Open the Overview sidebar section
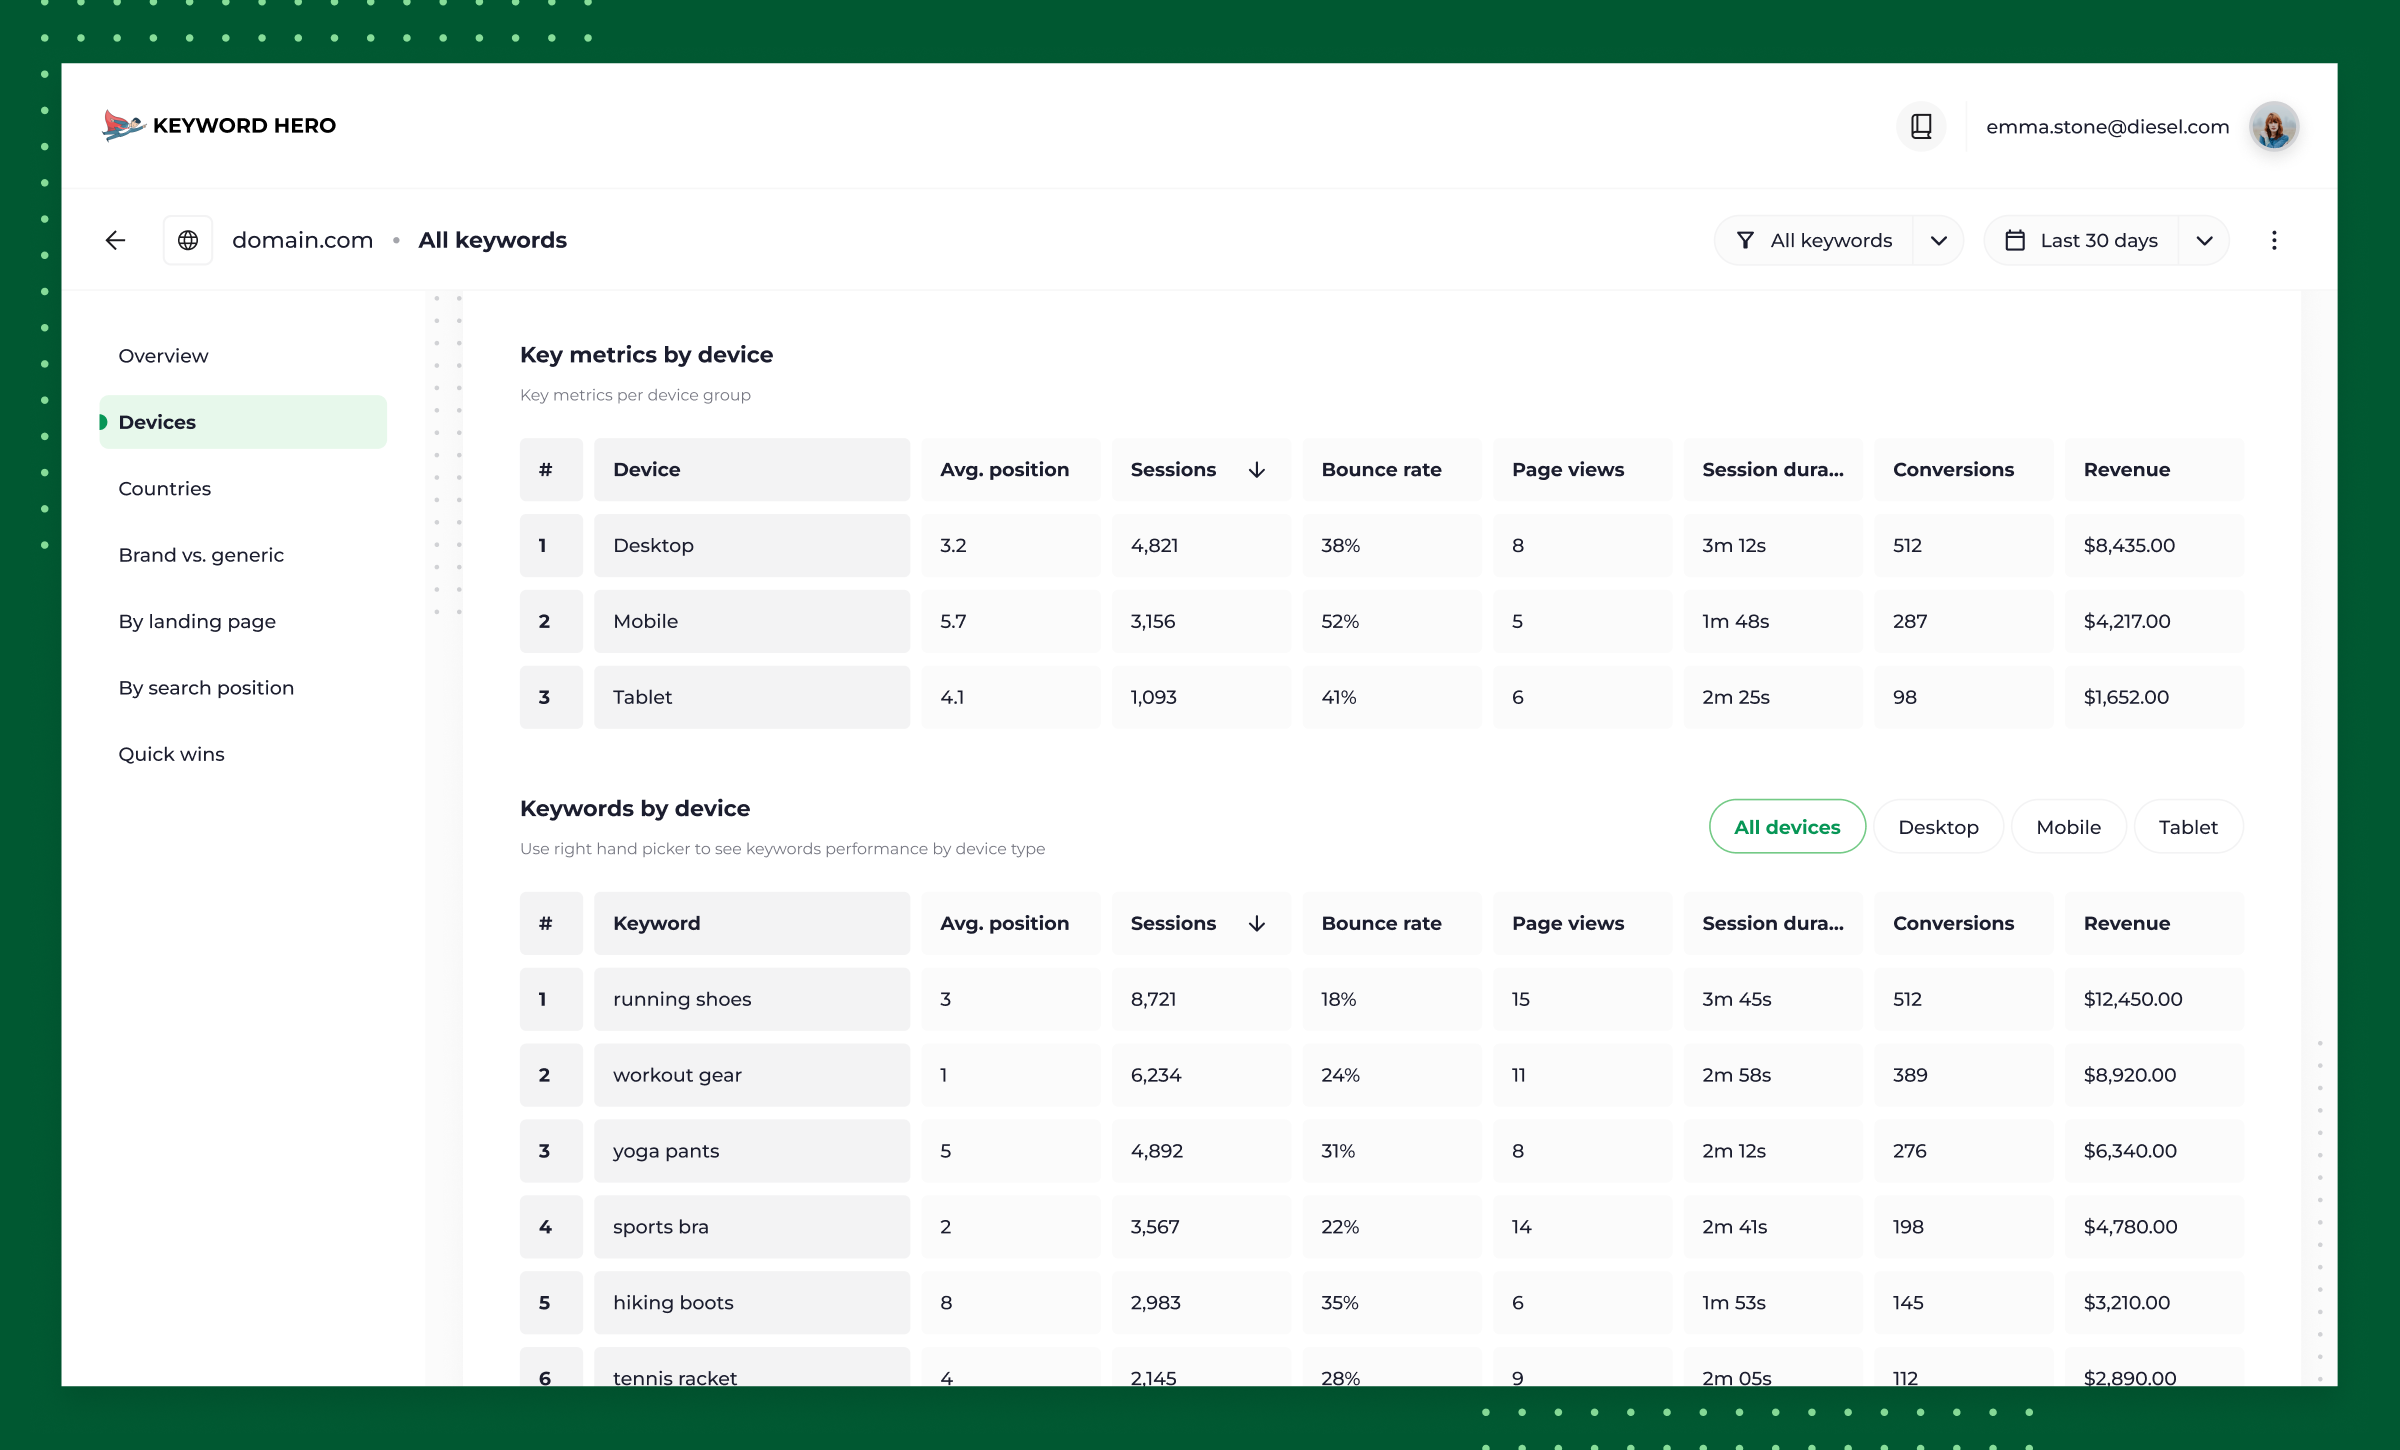The width and height of the screenshot is (2400, 1450). click(x=243, y=356)
